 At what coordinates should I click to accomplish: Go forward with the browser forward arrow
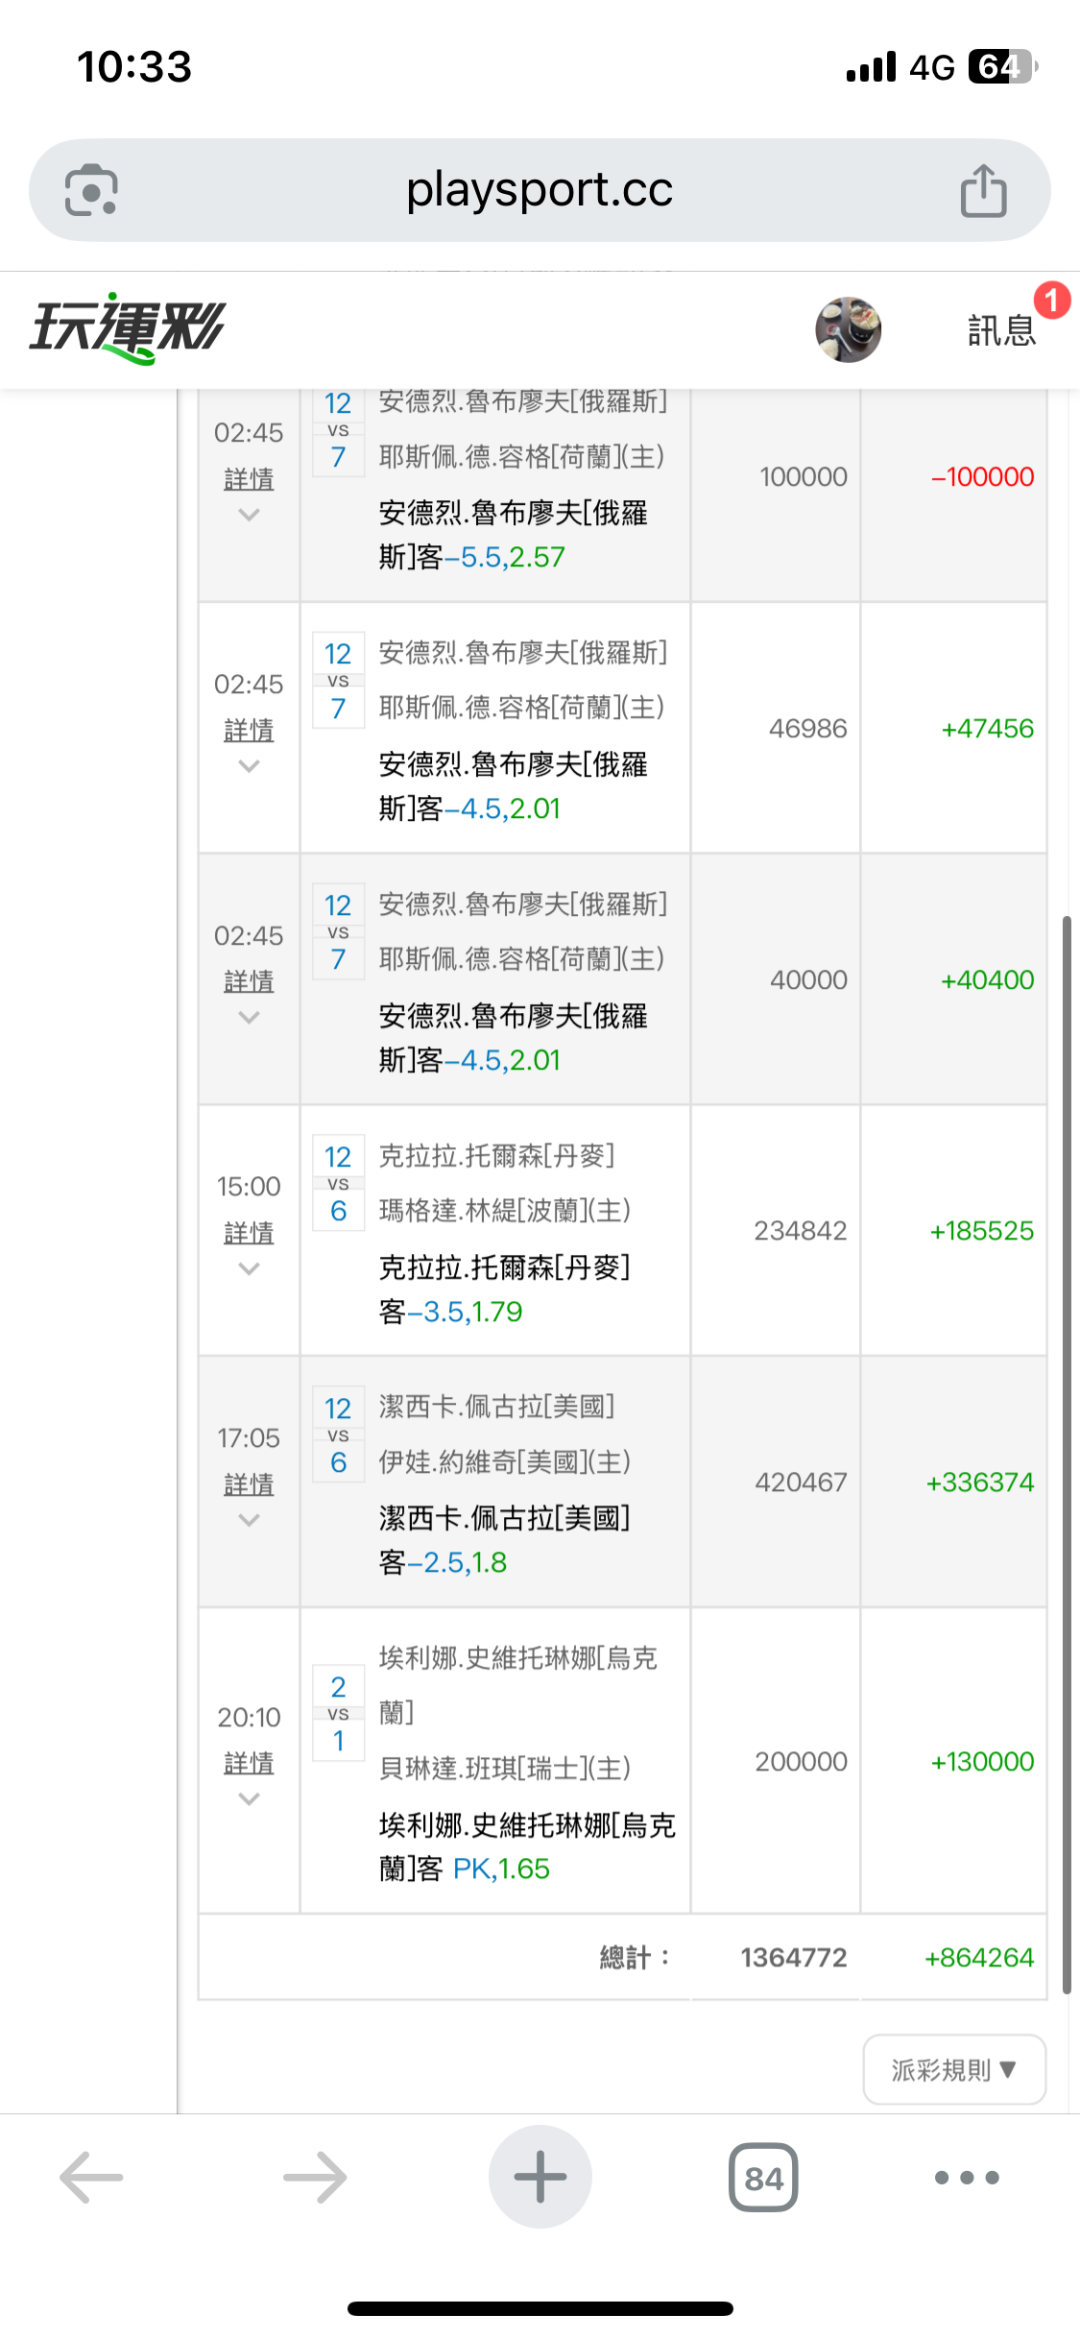pyautogui.click(x=315, y=2177)
